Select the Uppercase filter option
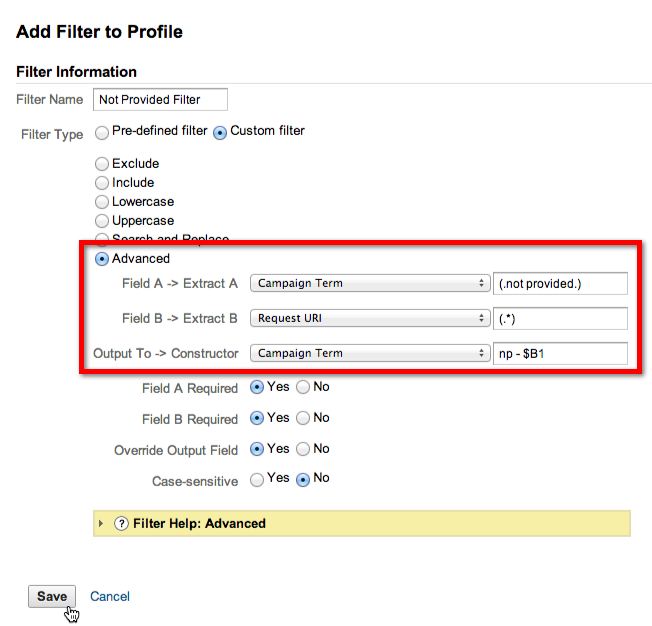 tap(102, 221)
